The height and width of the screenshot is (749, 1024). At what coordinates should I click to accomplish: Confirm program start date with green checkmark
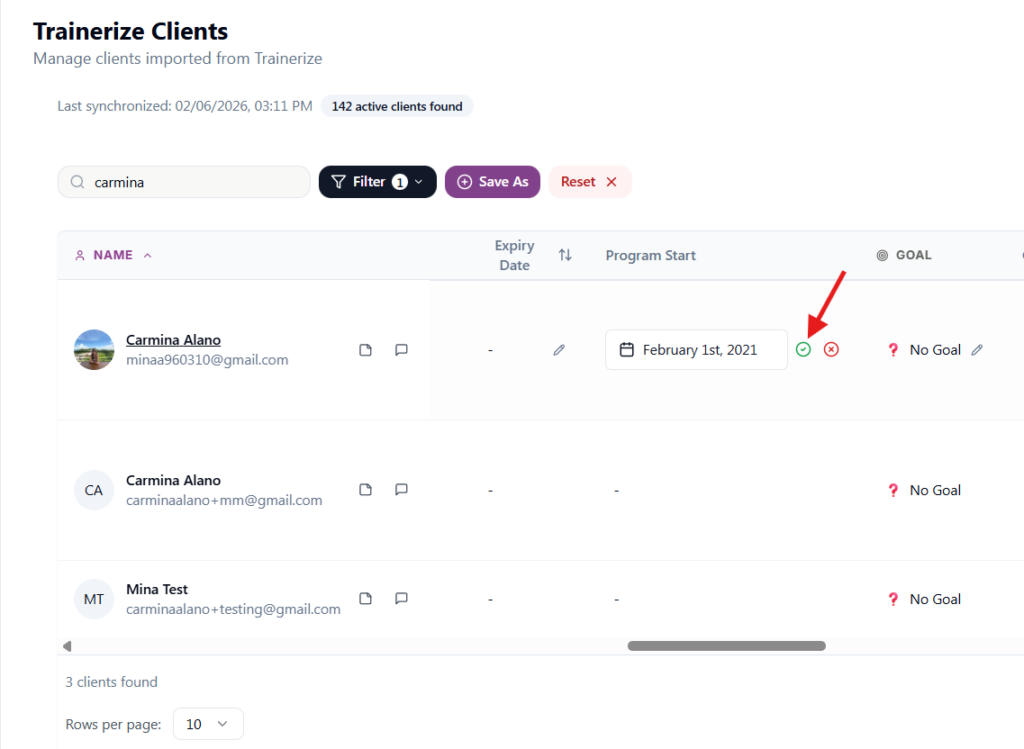click(x=803, y=350)
